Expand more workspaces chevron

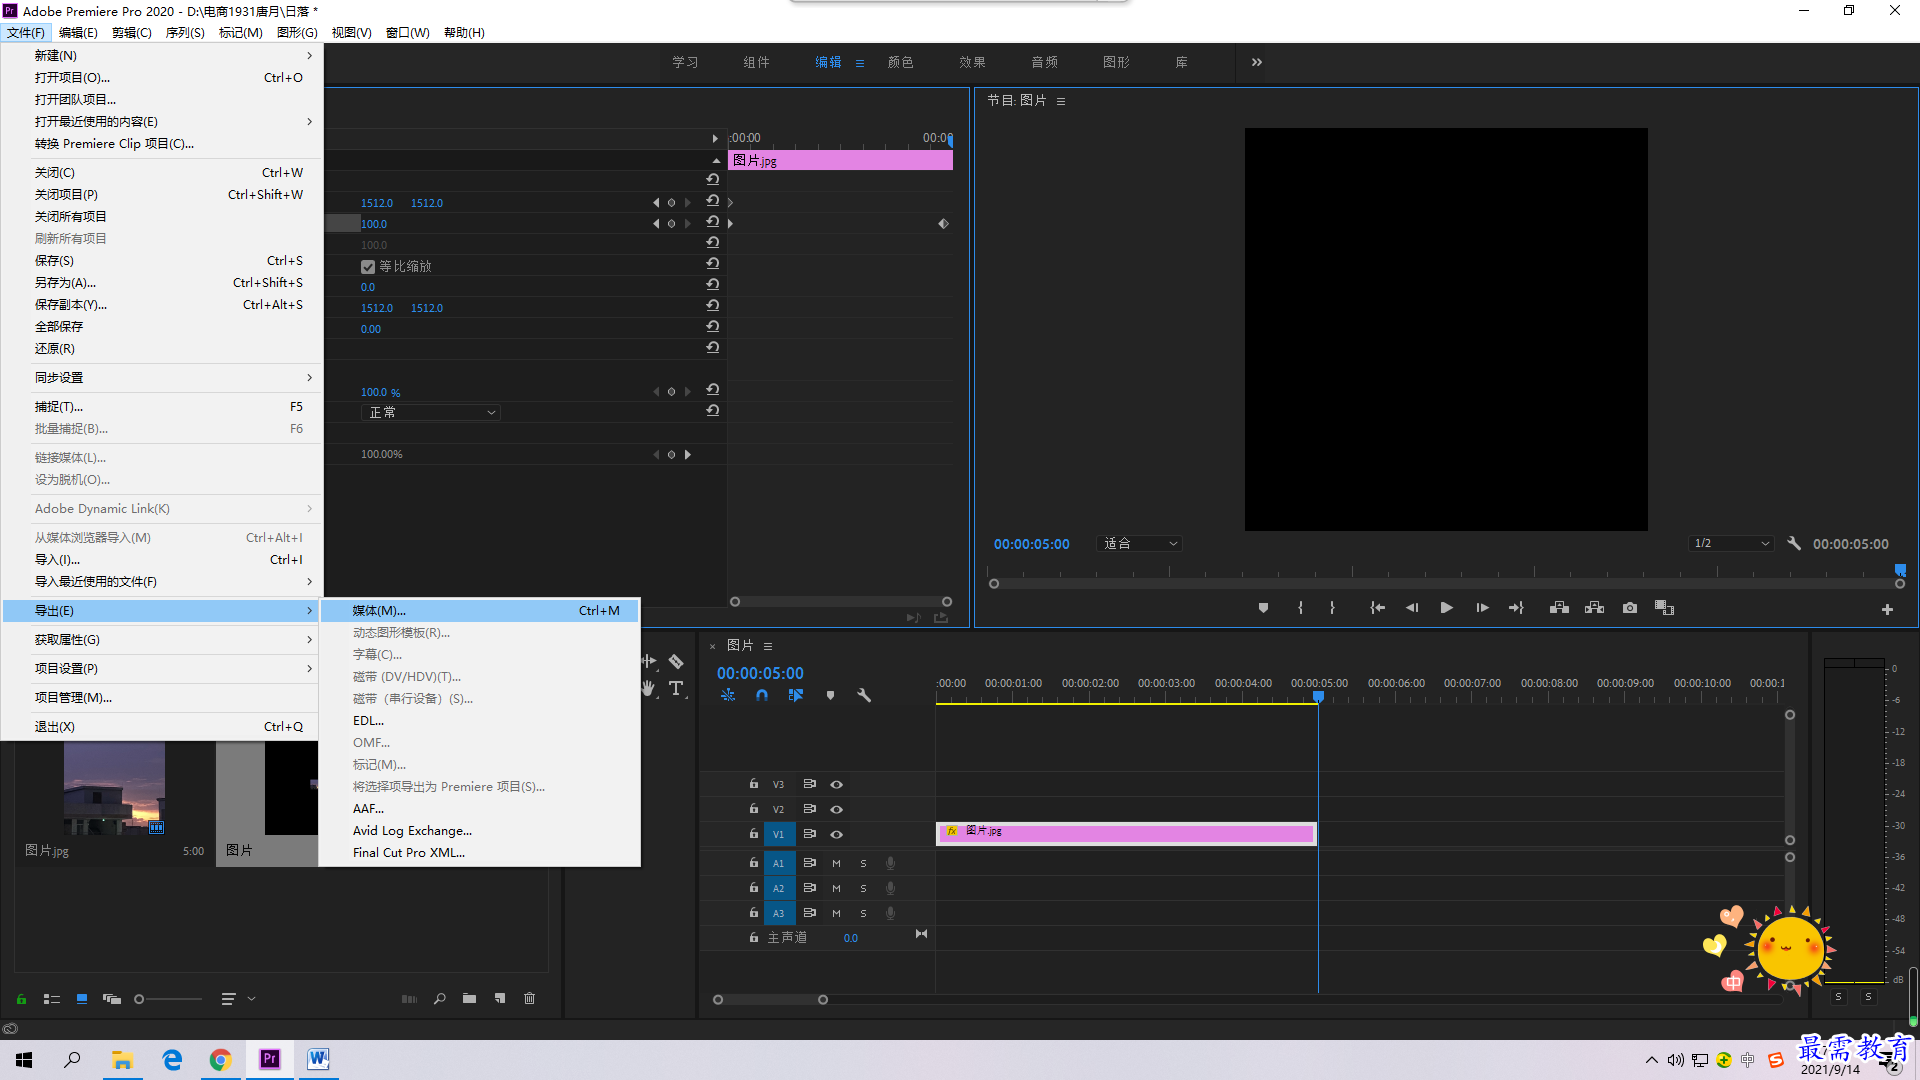1257,62
